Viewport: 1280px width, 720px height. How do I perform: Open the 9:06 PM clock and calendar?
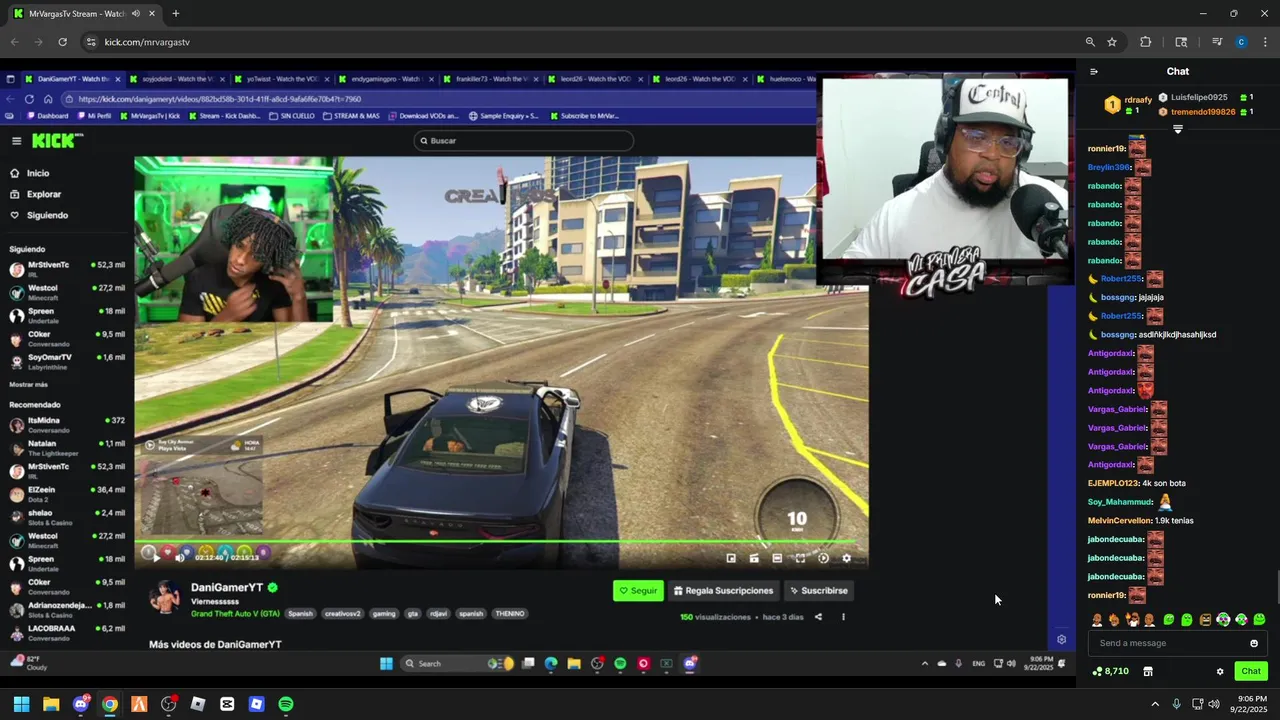click(1249, 704)
